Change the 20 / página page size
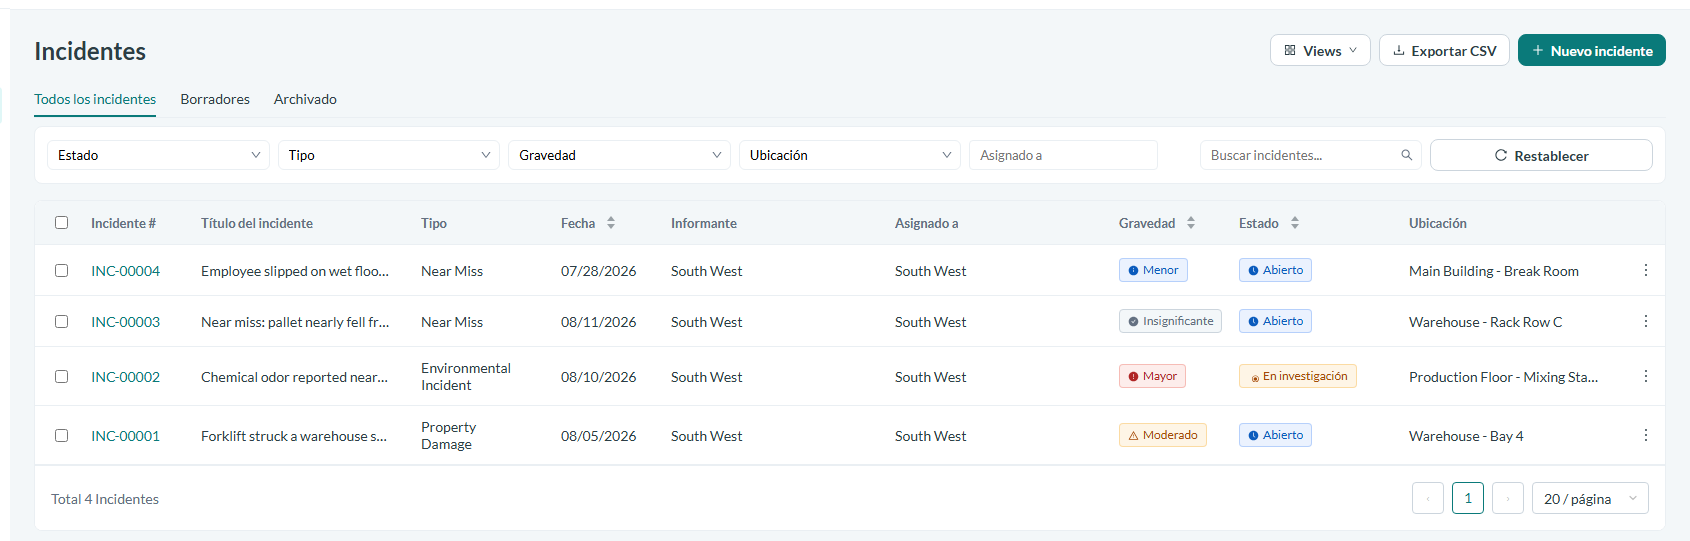 [x=1590, y=498]
